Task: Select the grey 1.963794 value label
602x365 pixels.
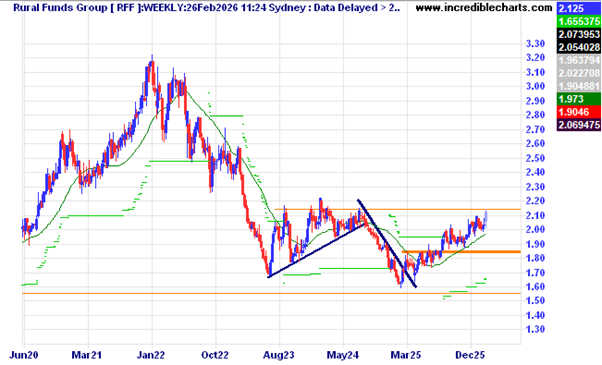Action: click(579, 60)
